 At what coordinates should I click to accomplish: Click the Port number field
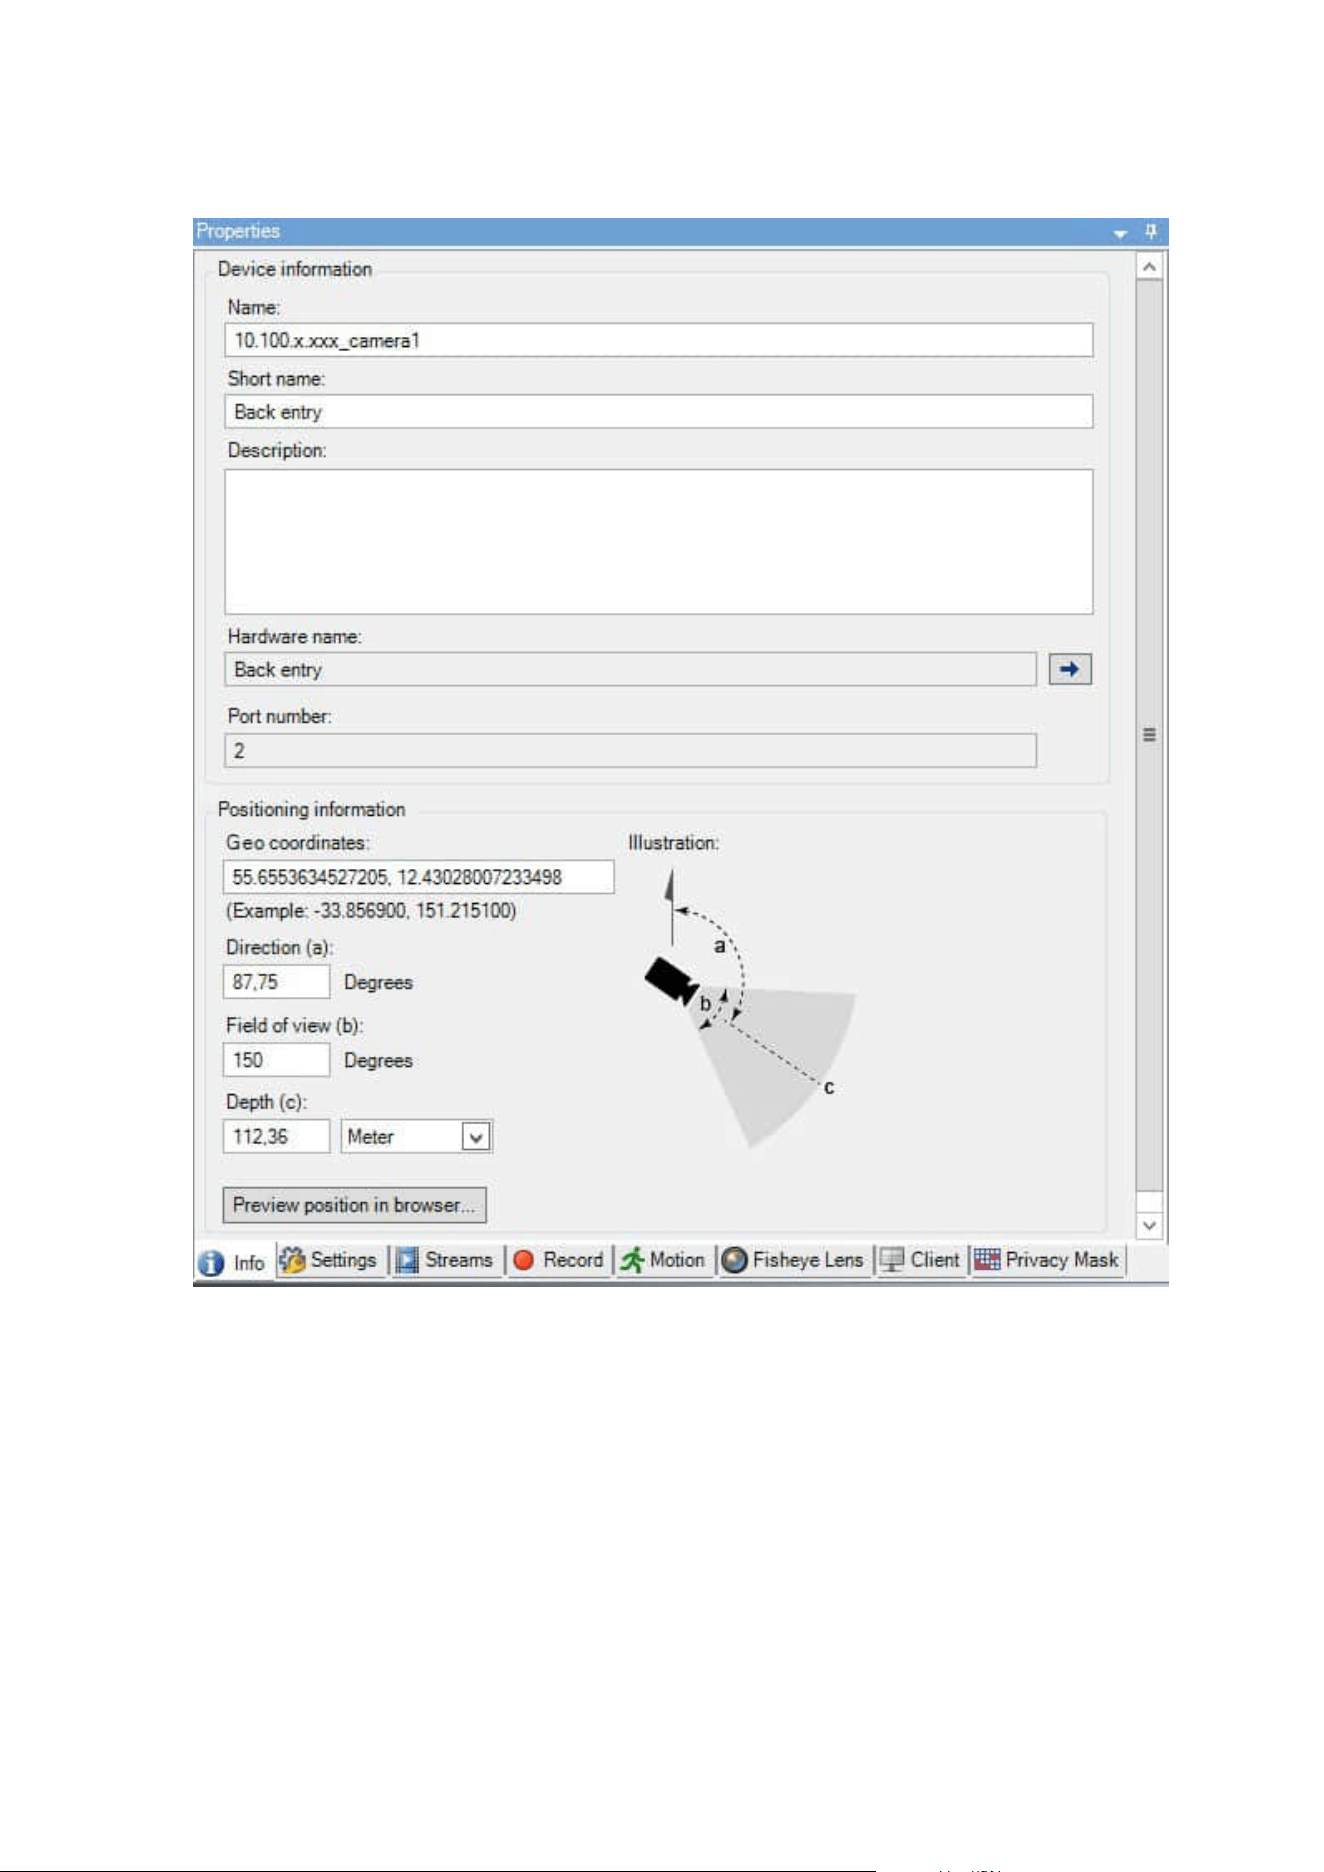click(x=630, y=751)
